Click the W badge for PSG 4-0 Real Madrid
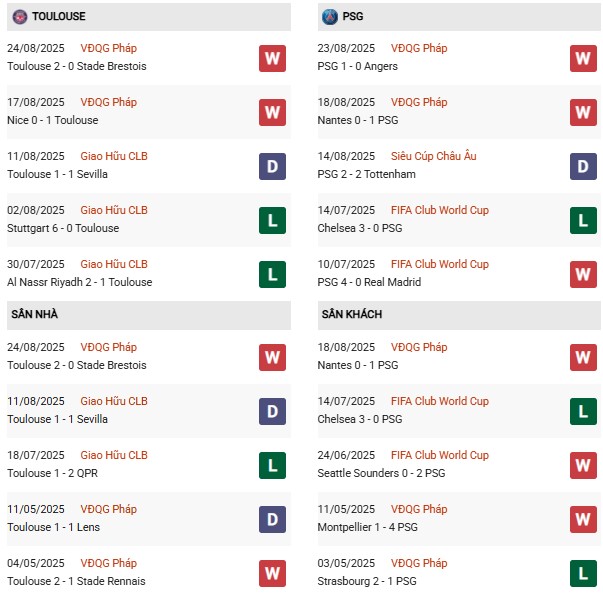The image size is (603, 597). click(583, 274)
